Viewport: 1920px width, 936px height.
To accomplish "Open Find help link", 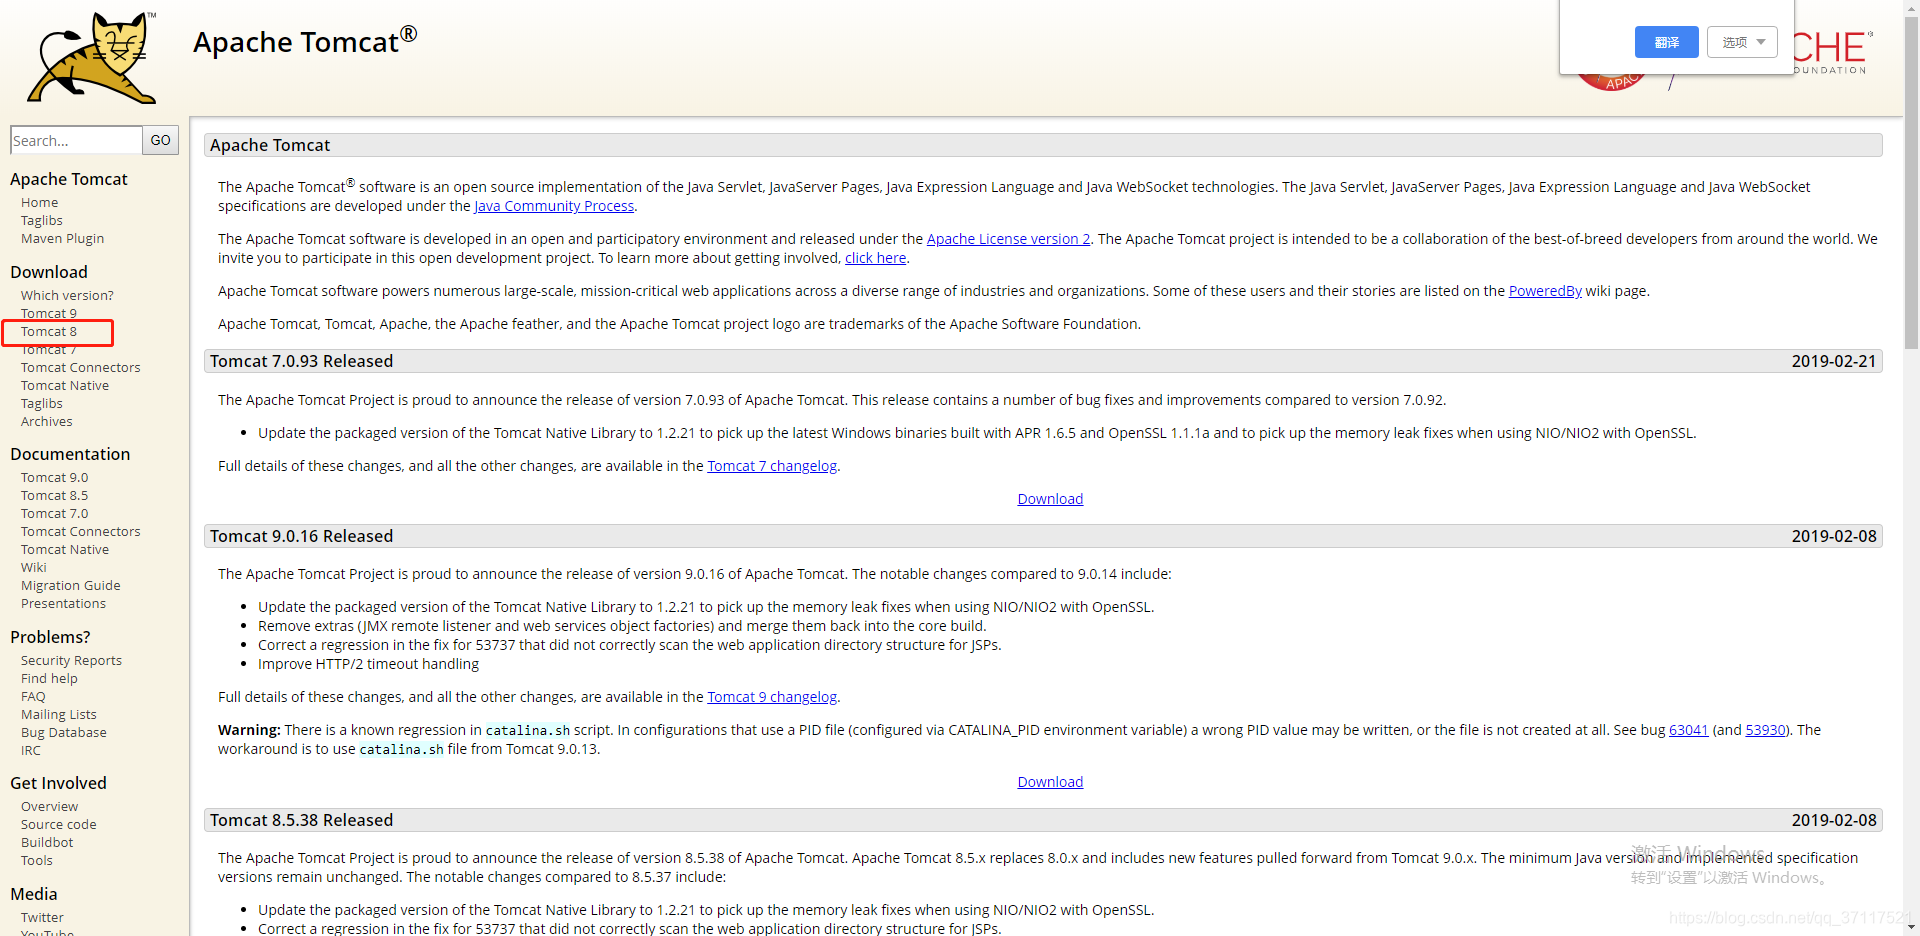I will (x=49, y=678).
